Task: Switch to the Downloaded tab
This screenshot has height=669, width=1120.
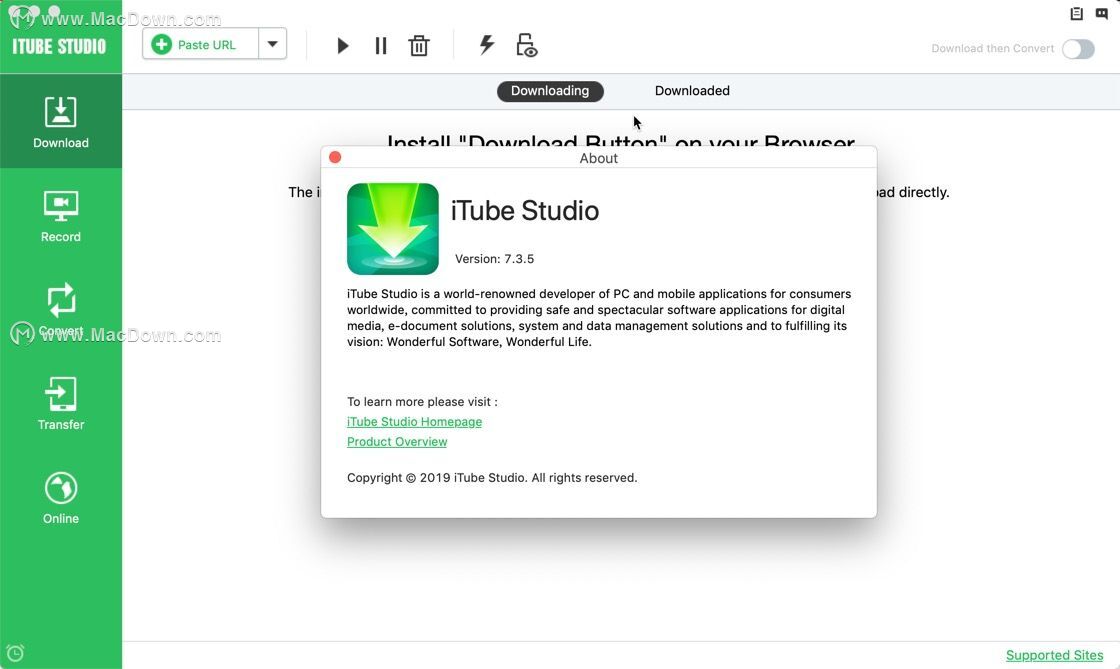Action: (692, 91)
